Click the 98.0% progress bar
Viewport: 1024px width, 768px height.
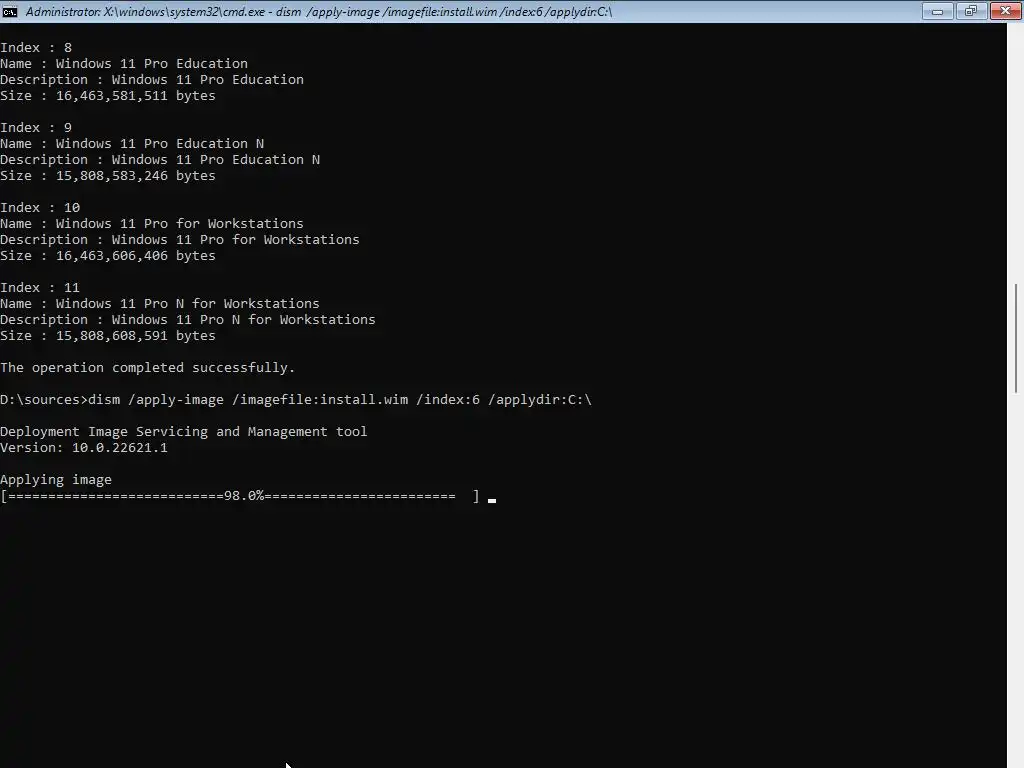[240, 496]
